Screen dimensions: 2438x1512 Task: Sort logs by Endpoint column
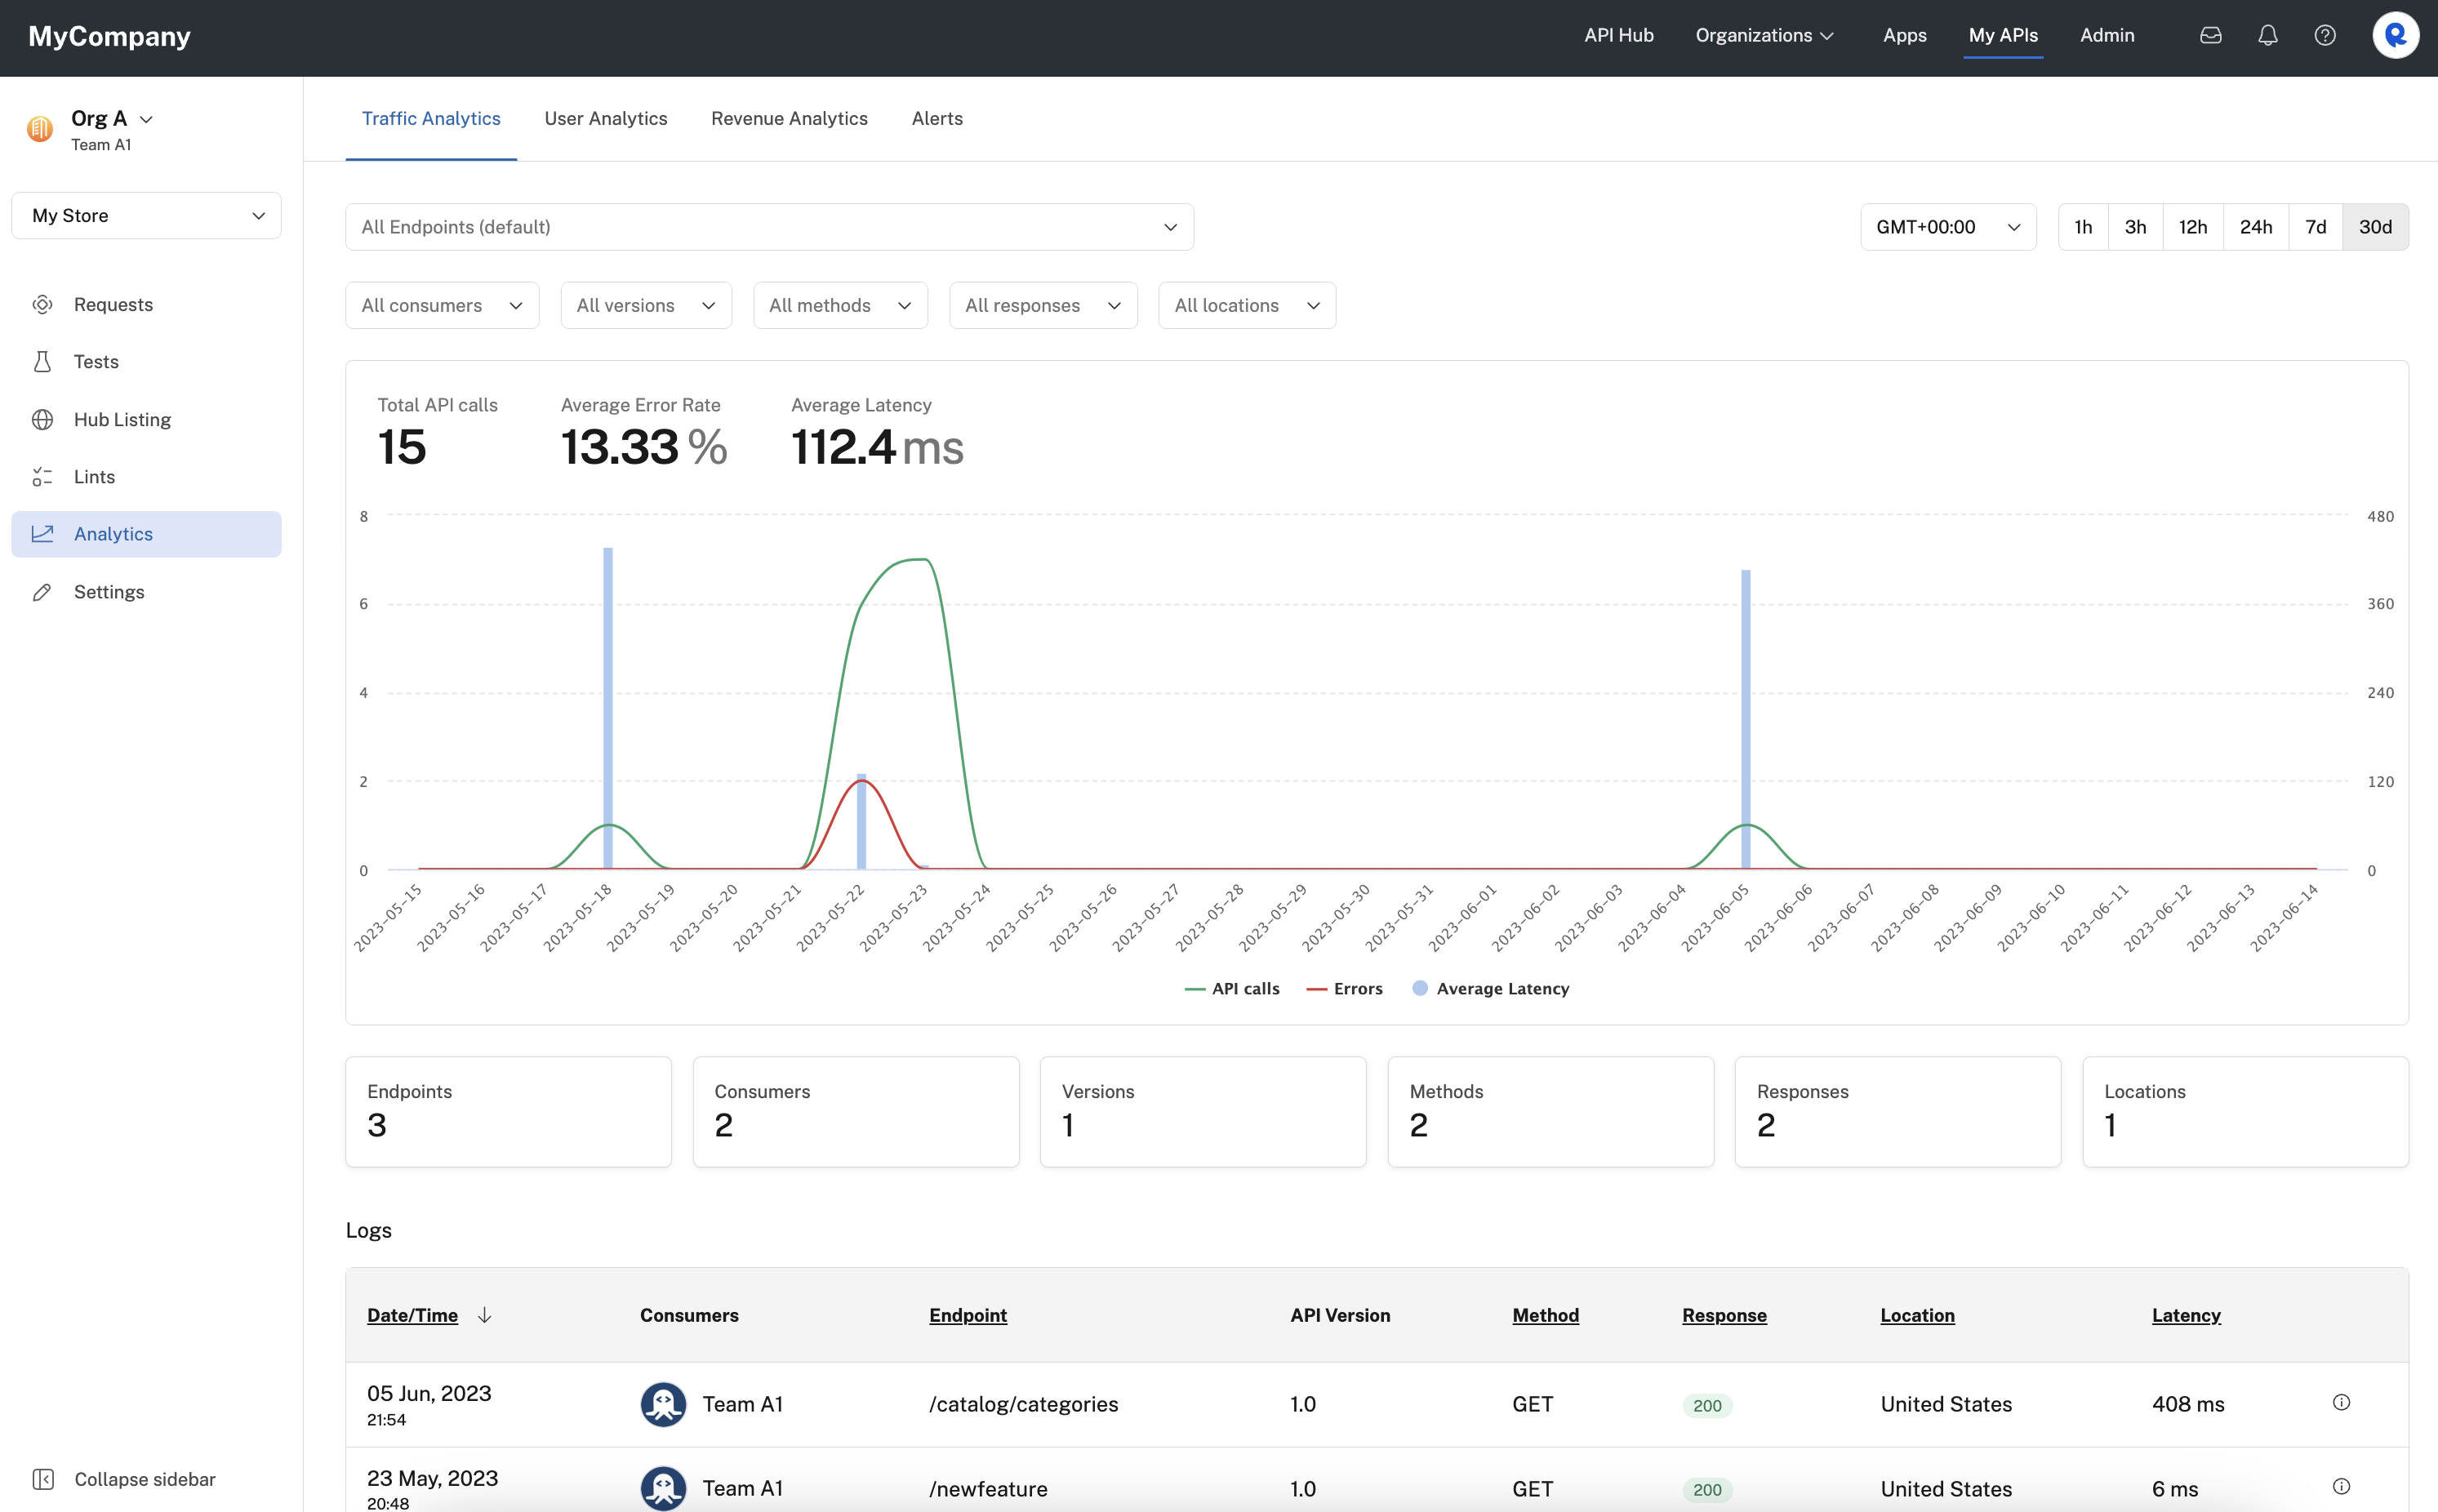(x=967, y=1315)
